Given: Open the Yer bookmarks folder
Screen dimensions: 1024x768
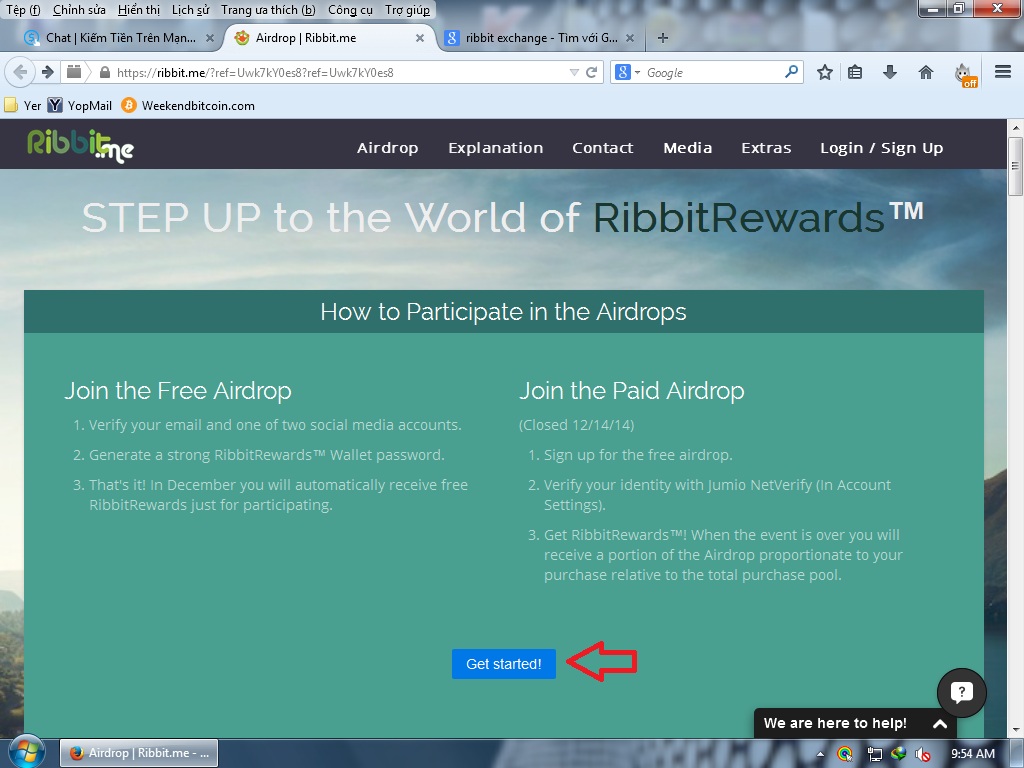Looking at the screenshot, I should [x=23, y=105].
